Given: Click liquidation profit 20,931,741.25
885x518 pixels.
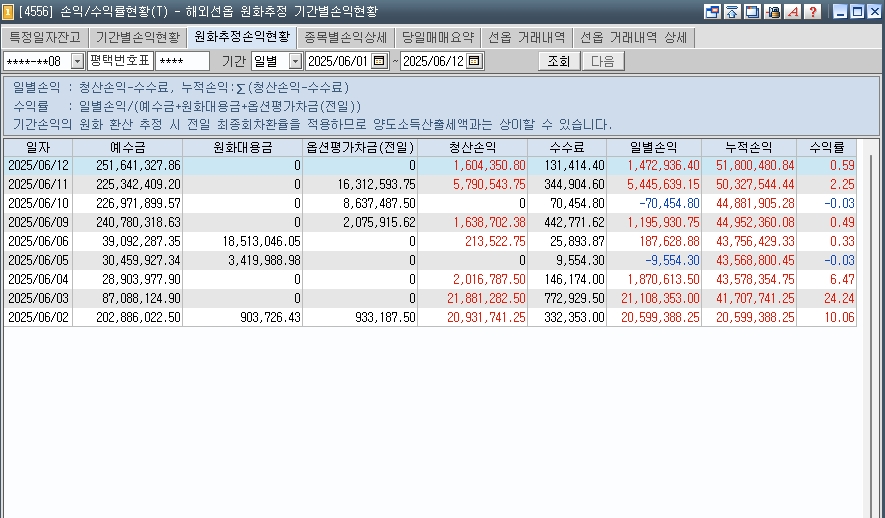Looking at the screenshot, I should pos(486,317).
